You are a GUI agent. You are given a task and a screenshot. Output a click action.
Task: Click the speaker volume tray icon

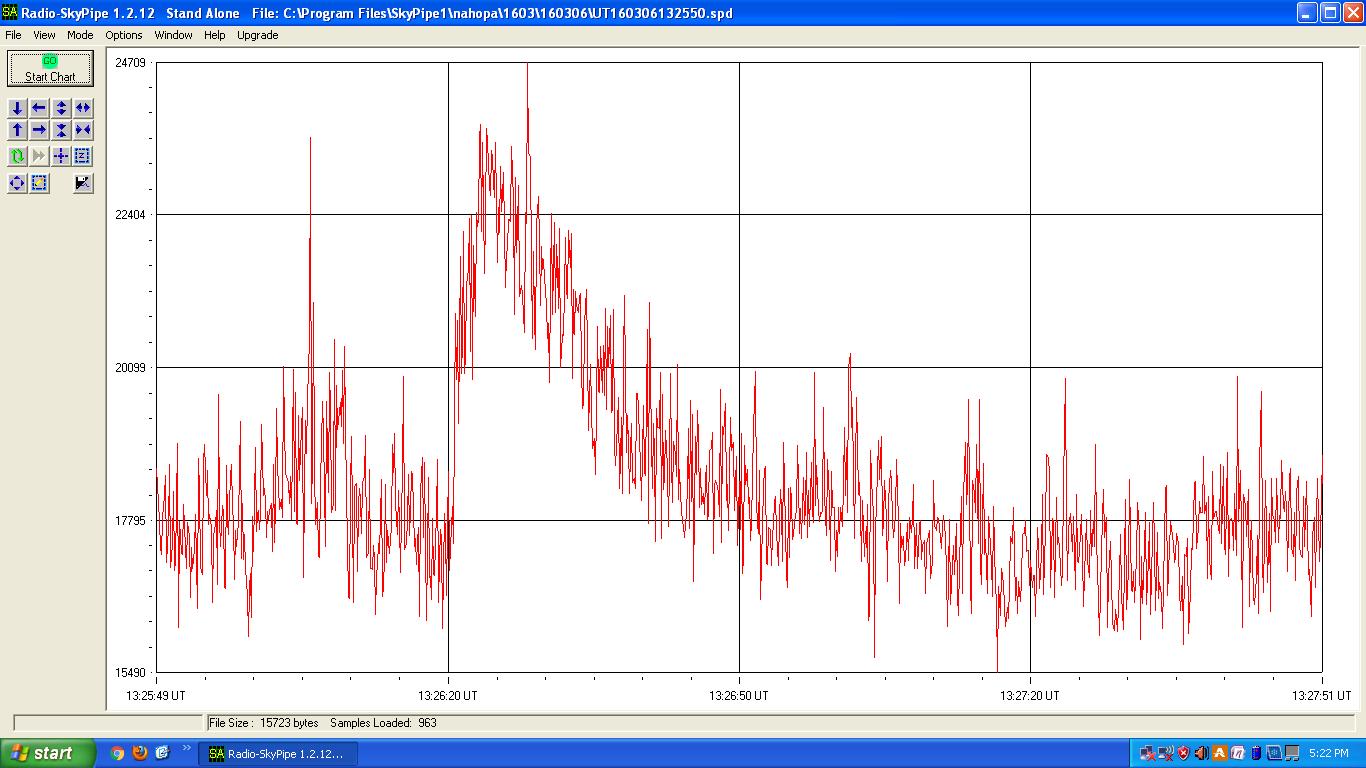1202,753
